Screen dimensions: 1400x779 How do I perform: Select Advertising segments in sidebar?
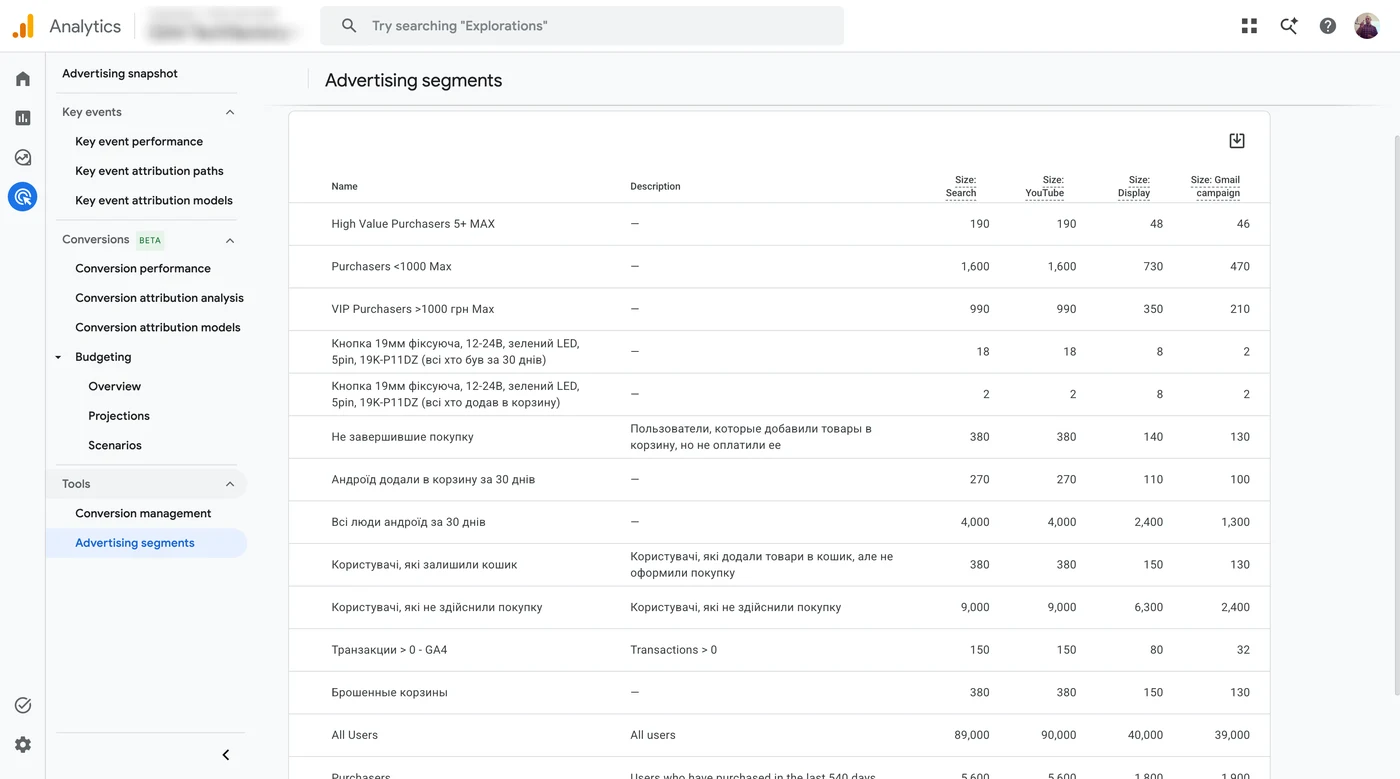tap(146, 543)
